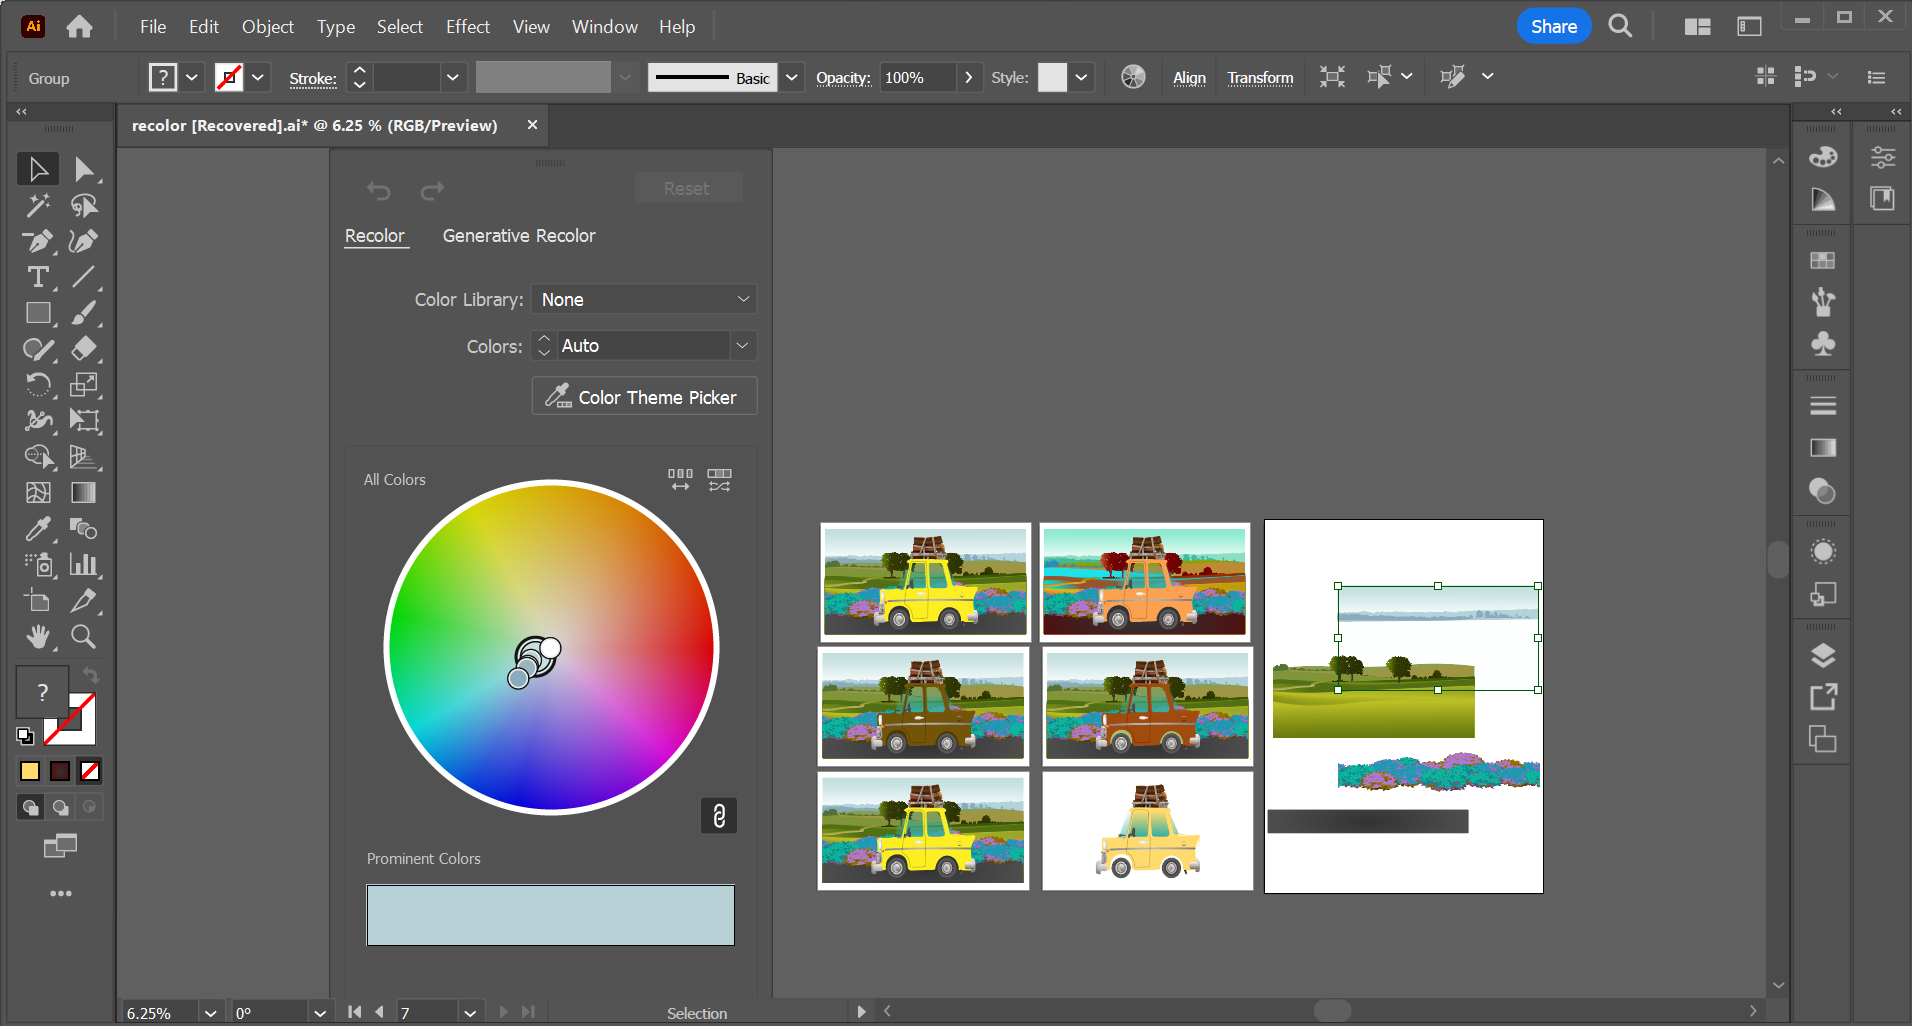Screen dimensions: 1912x1026
Task: Select the Zoom tool
Action: pyautogui.click(x=85, y=637)
